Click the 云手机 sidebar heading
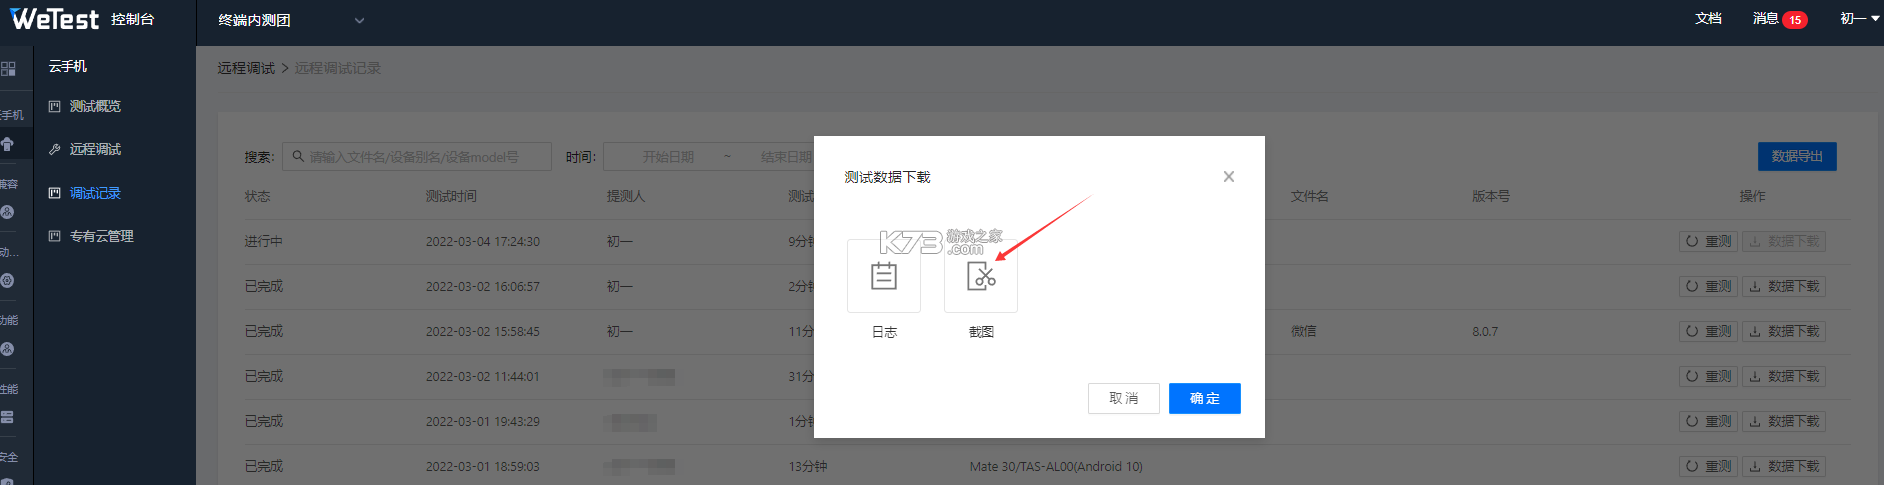This screenshot has height=485, width=1884. pyautogui.click(x=68, y=66)
